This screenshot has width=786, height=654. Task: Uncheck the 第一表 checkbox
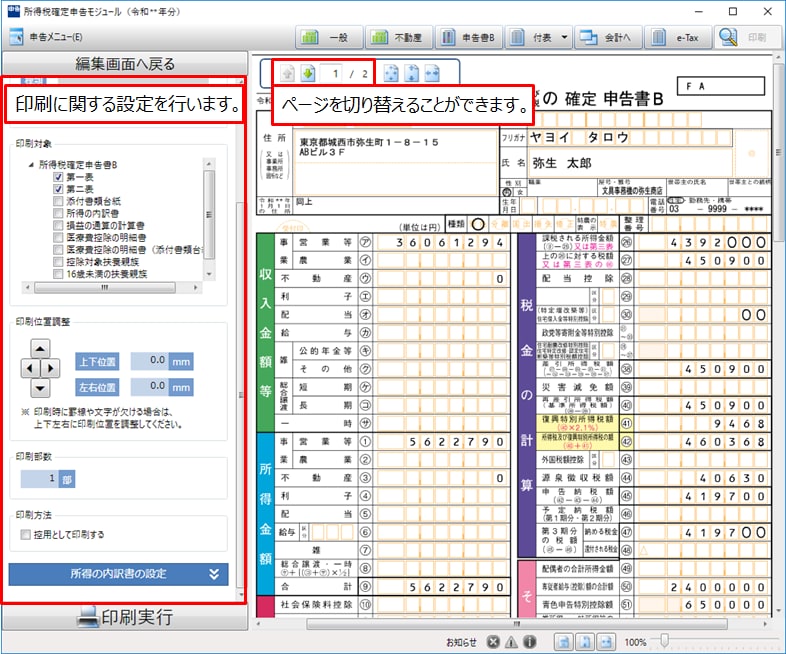[x=59, y=176]
